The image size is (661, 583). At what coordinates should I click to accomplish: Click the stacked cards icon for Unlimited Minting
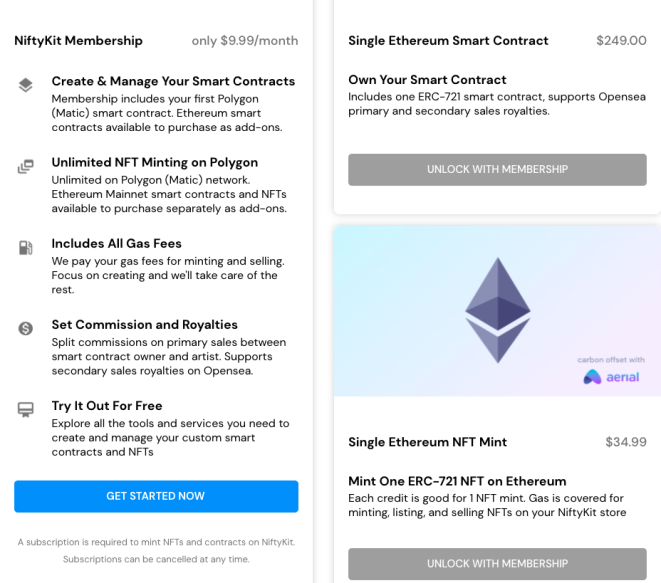click(25, 166)
